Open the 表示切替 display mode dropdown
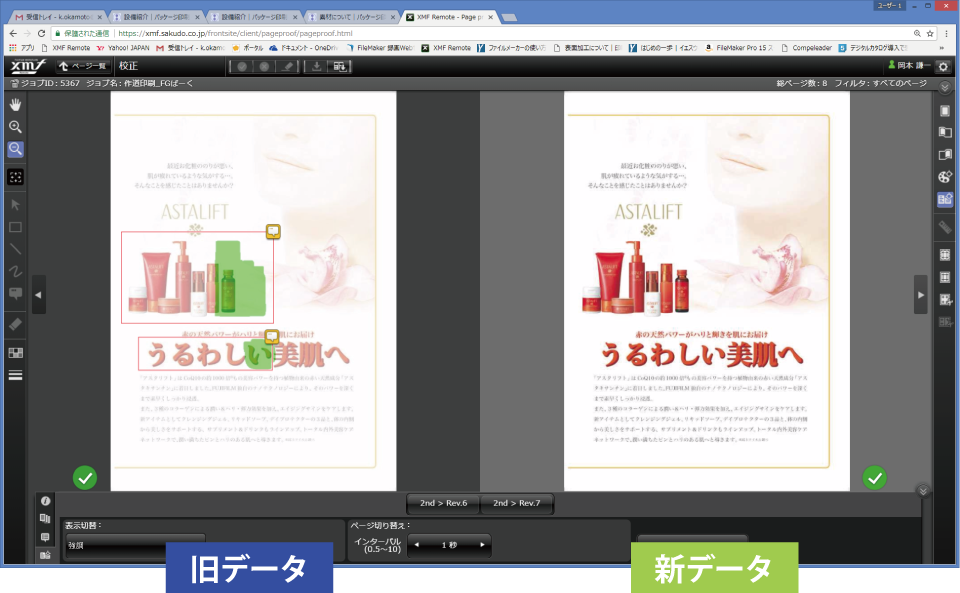Screen dimensions: 960x593 (135, 545)
